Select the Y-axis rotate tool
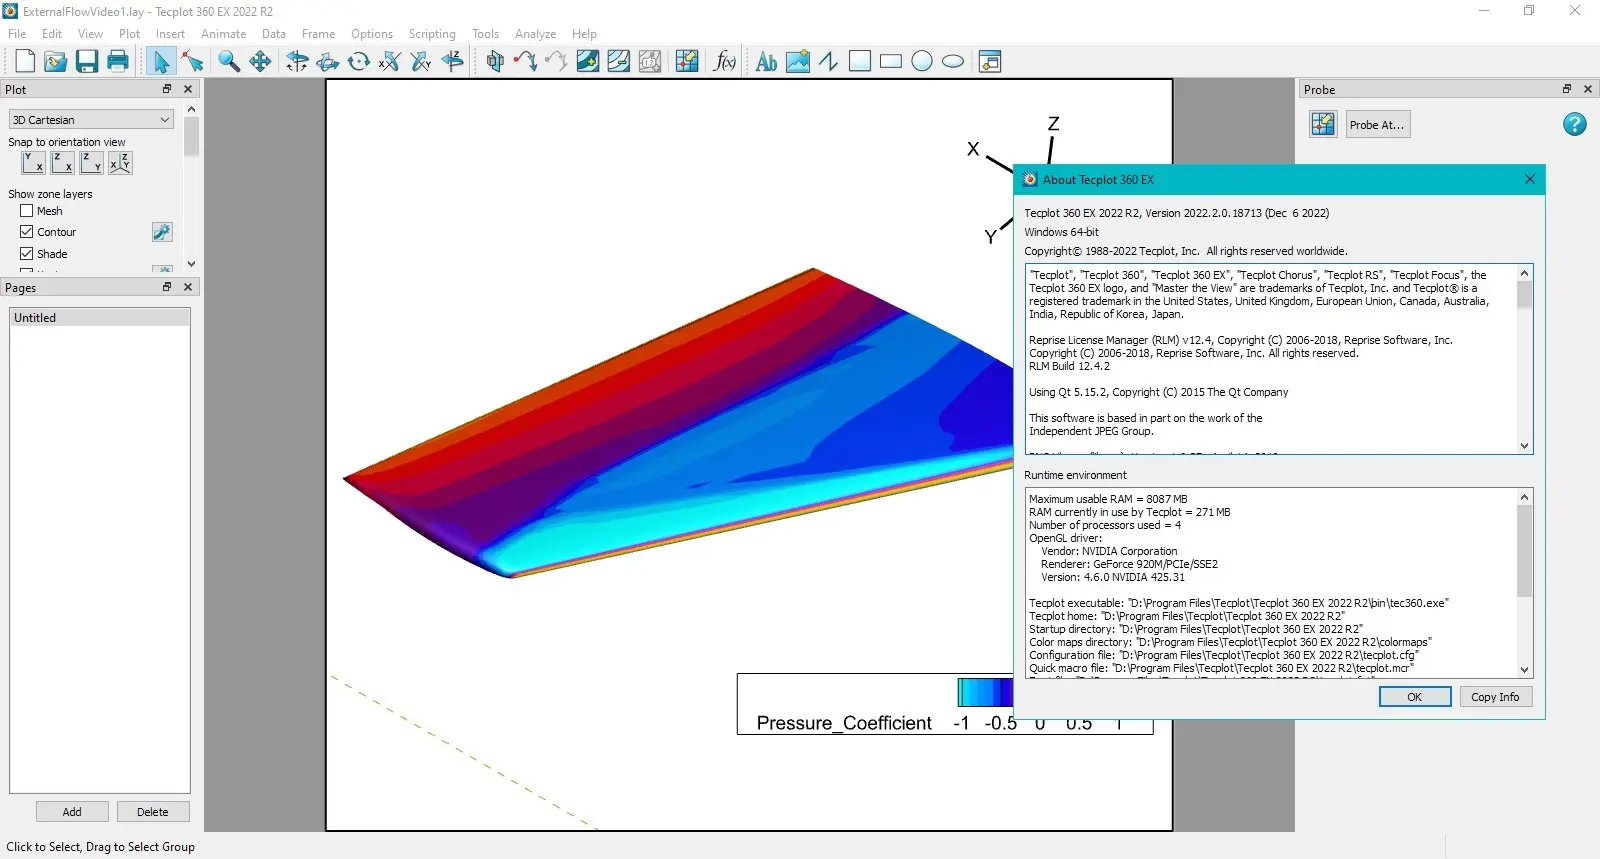Image resolution: width=1600 pixels, height=859 pixels. click(421, 62)
